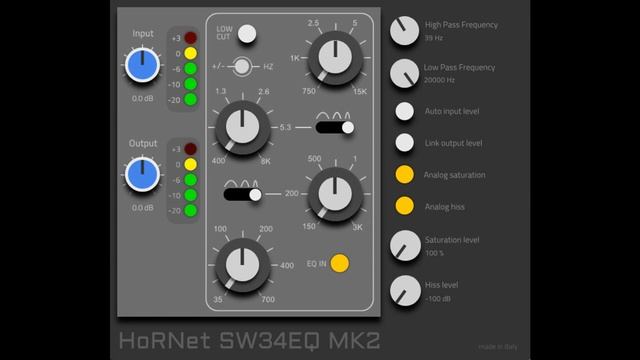This screenshot has width=640, height=360.
Task: Click the 8K mark on high-mid knob
Action: click(x=265, y=162)
